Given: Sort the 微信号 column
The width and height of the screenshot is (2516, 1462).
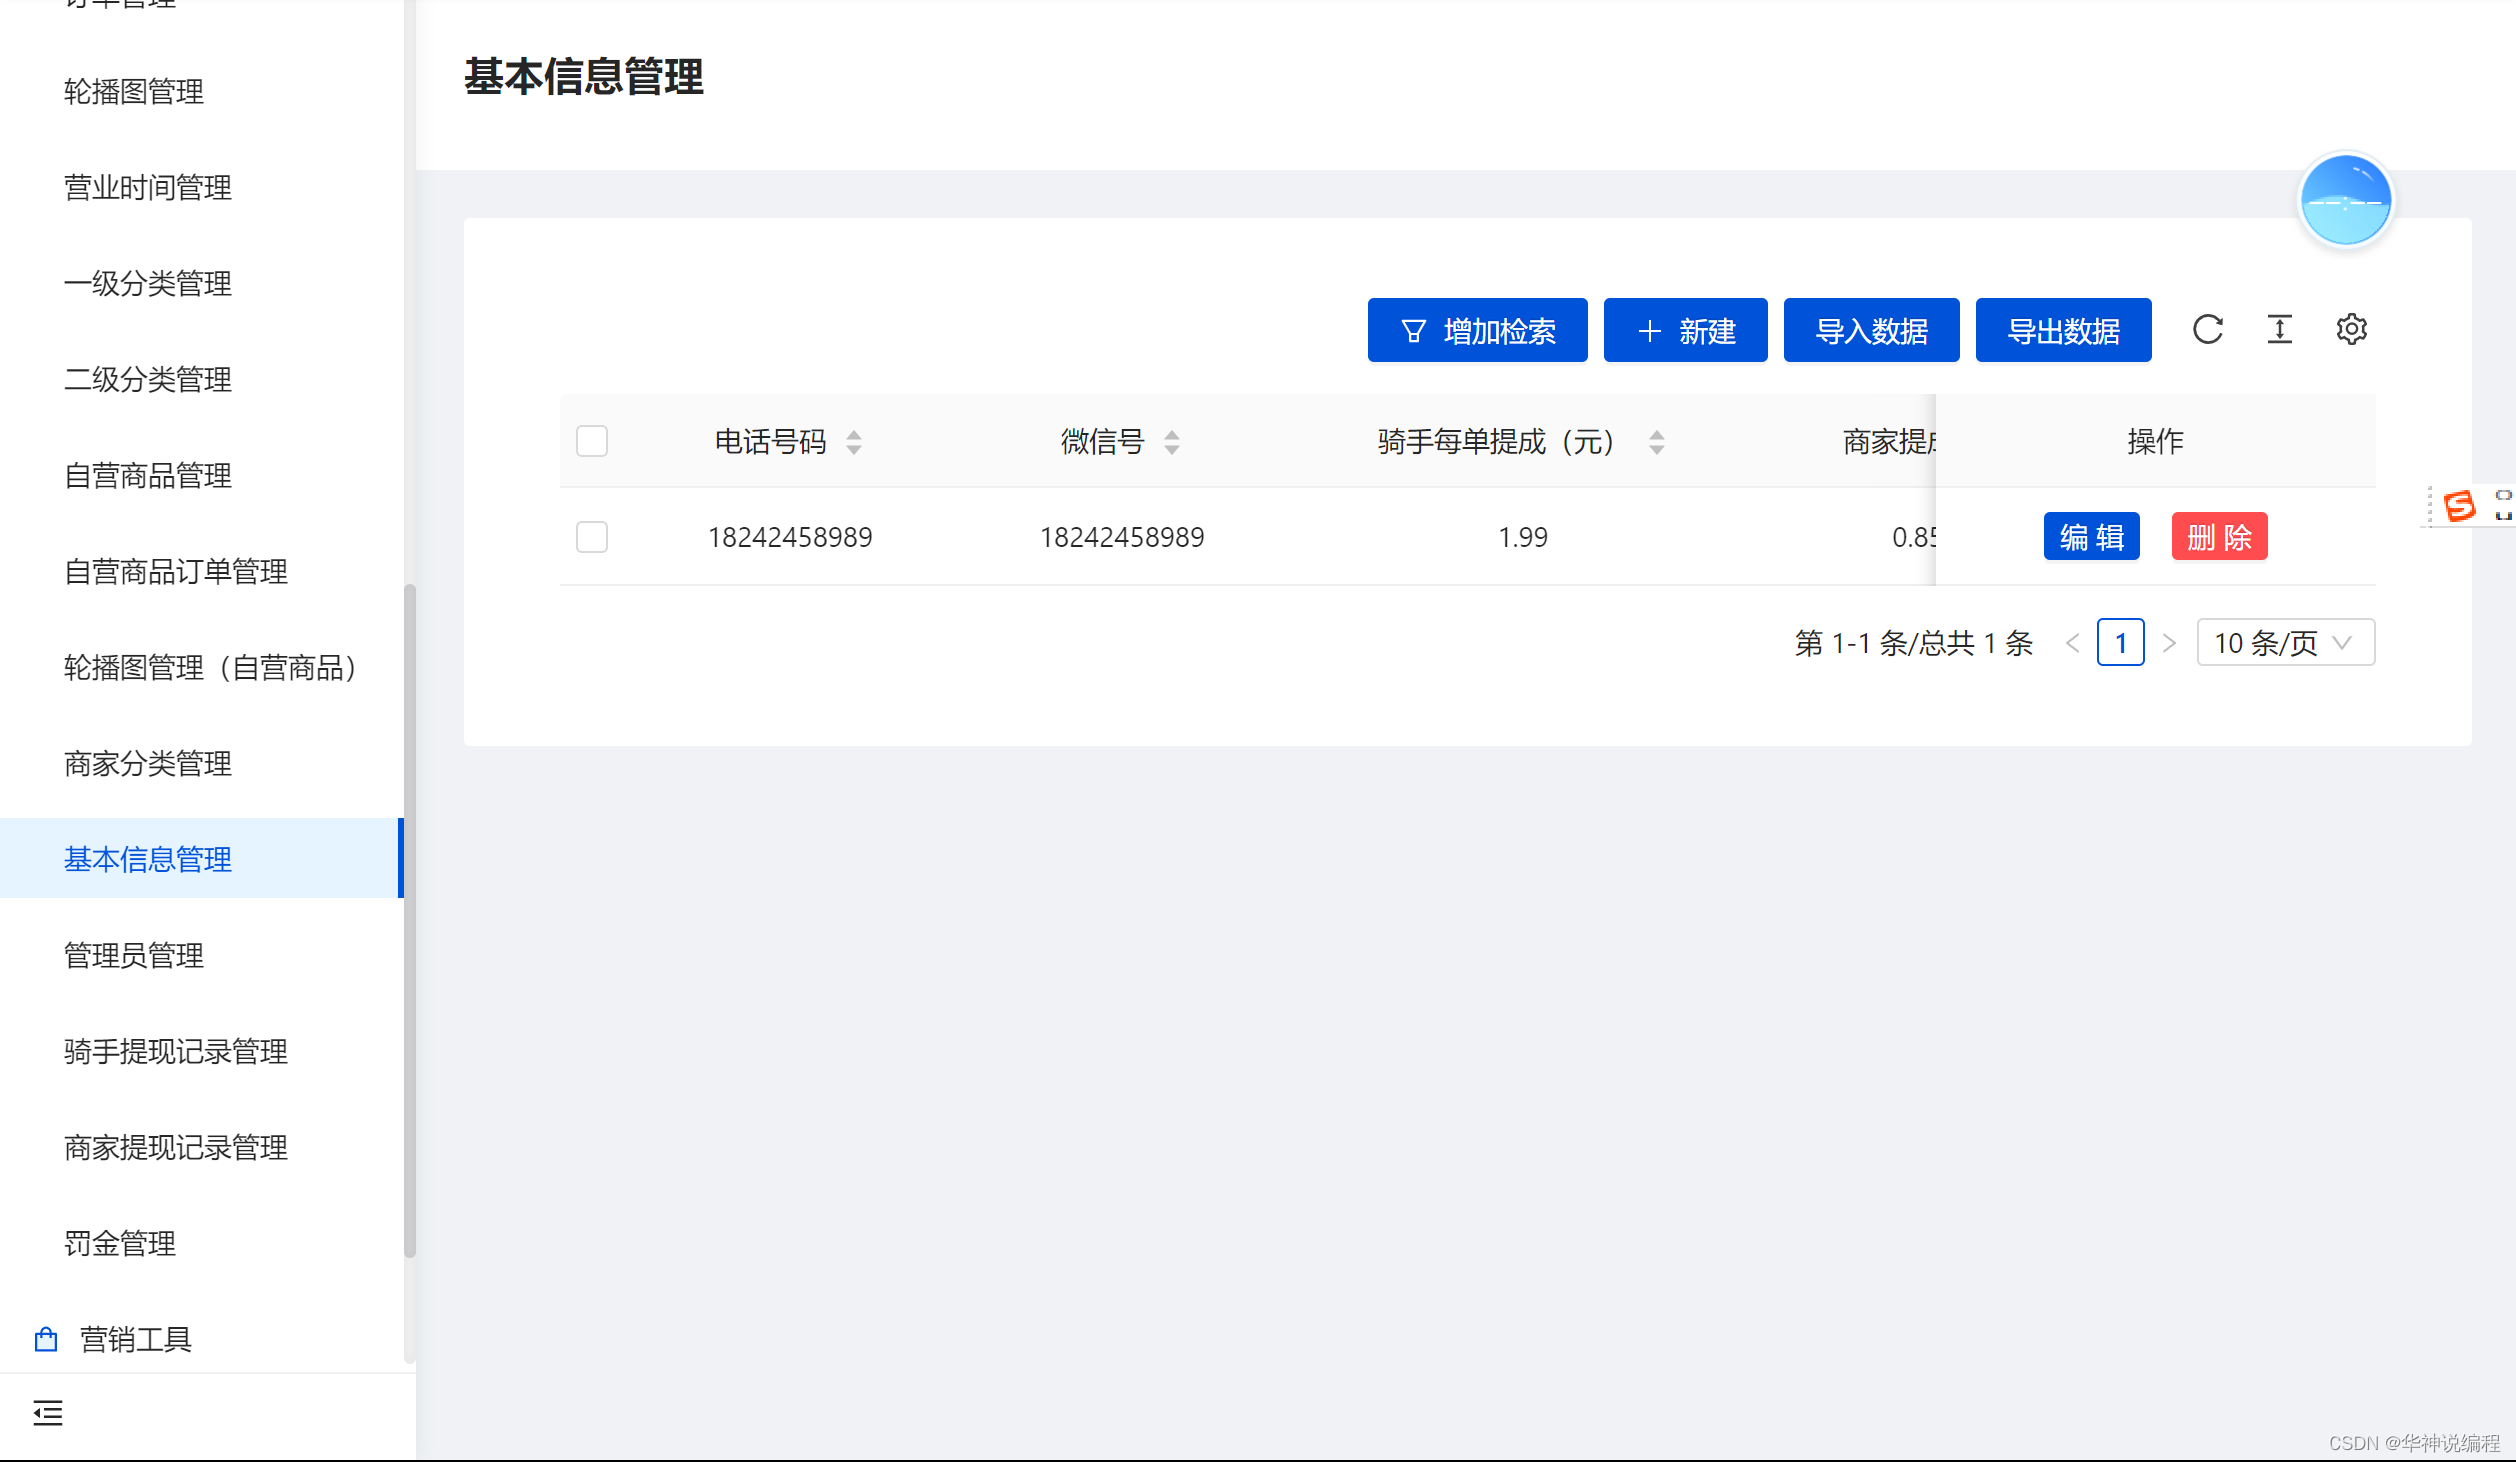Looking at the screenshot, I should tap(1172, 442).
